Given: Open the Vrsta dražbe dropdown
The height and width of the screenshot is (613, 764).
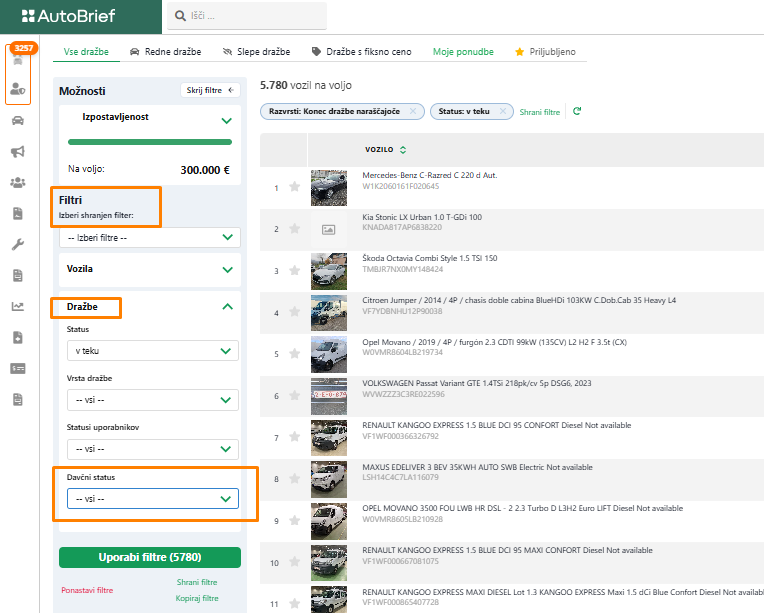Looking at the screenshot, I should coord(152,400).
